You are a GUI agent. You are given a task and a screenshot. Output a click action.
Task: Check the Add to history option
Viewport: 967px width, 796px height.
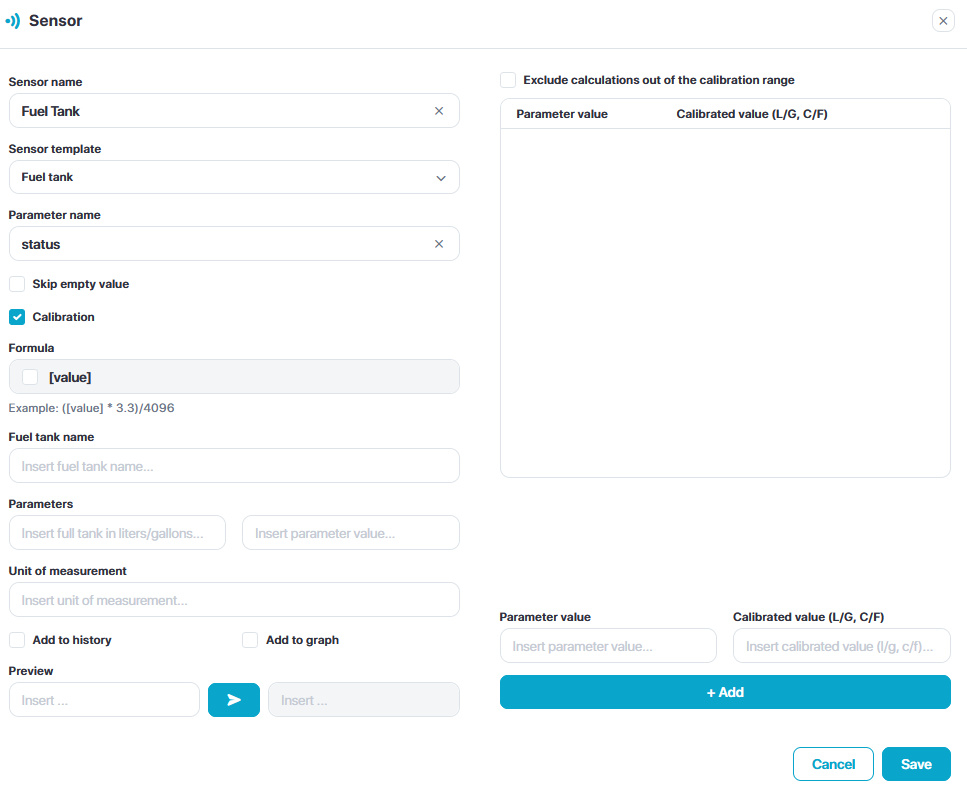17,640
